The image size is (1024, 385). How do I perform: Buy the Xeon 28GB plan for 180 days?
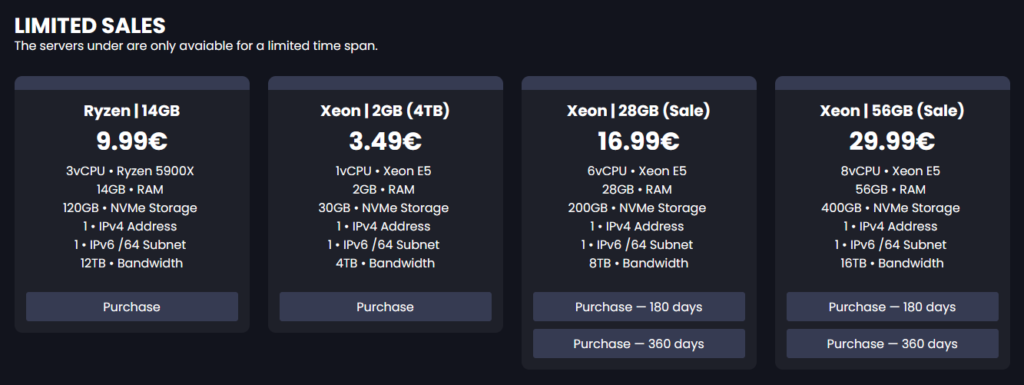point(639,307)
